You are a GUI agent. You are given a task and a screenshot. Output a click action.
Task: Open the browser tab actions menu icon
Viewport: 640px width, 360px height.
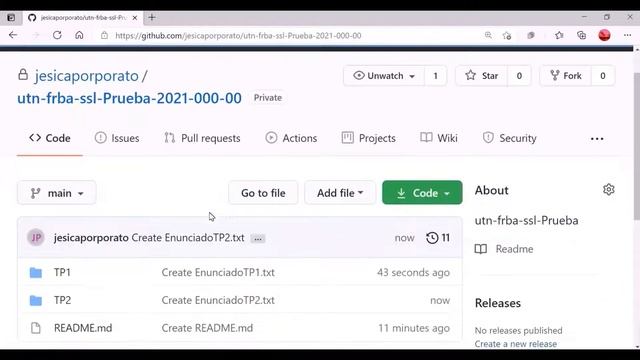(x=11, y=18)
